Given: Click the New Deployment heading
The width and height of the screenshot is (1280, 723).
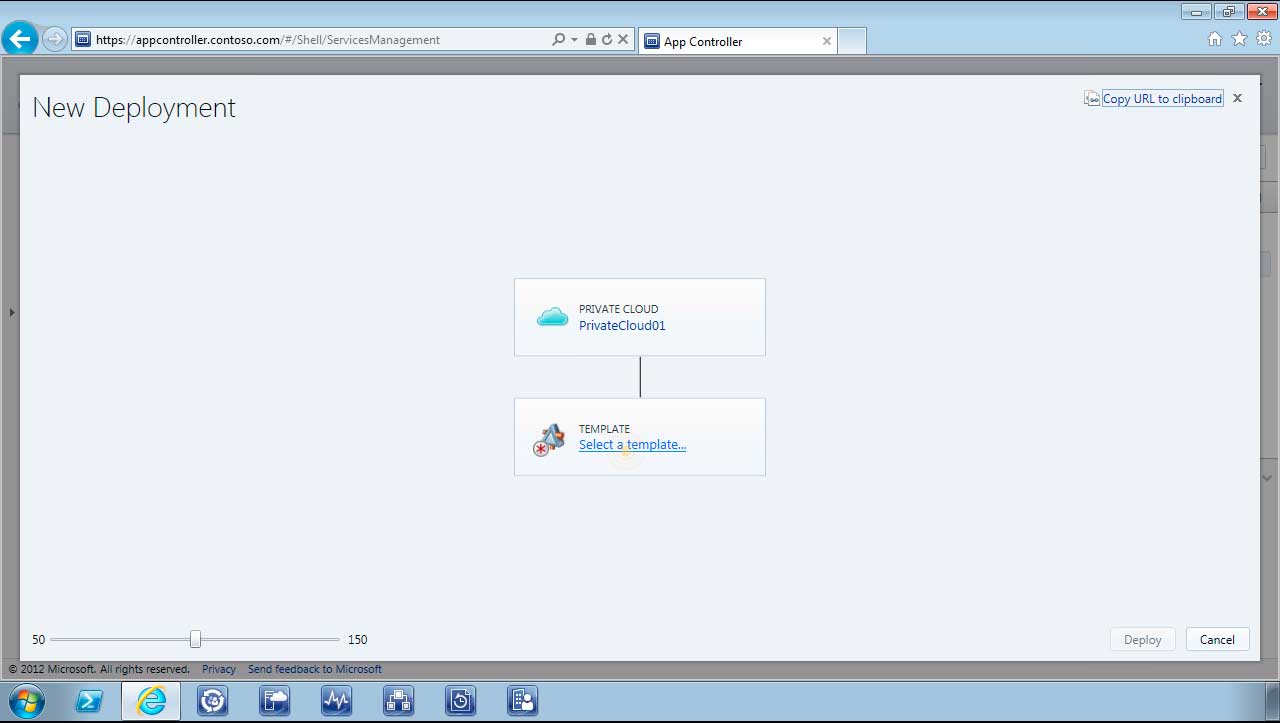Looking at the screenshot, I should 134,108.
